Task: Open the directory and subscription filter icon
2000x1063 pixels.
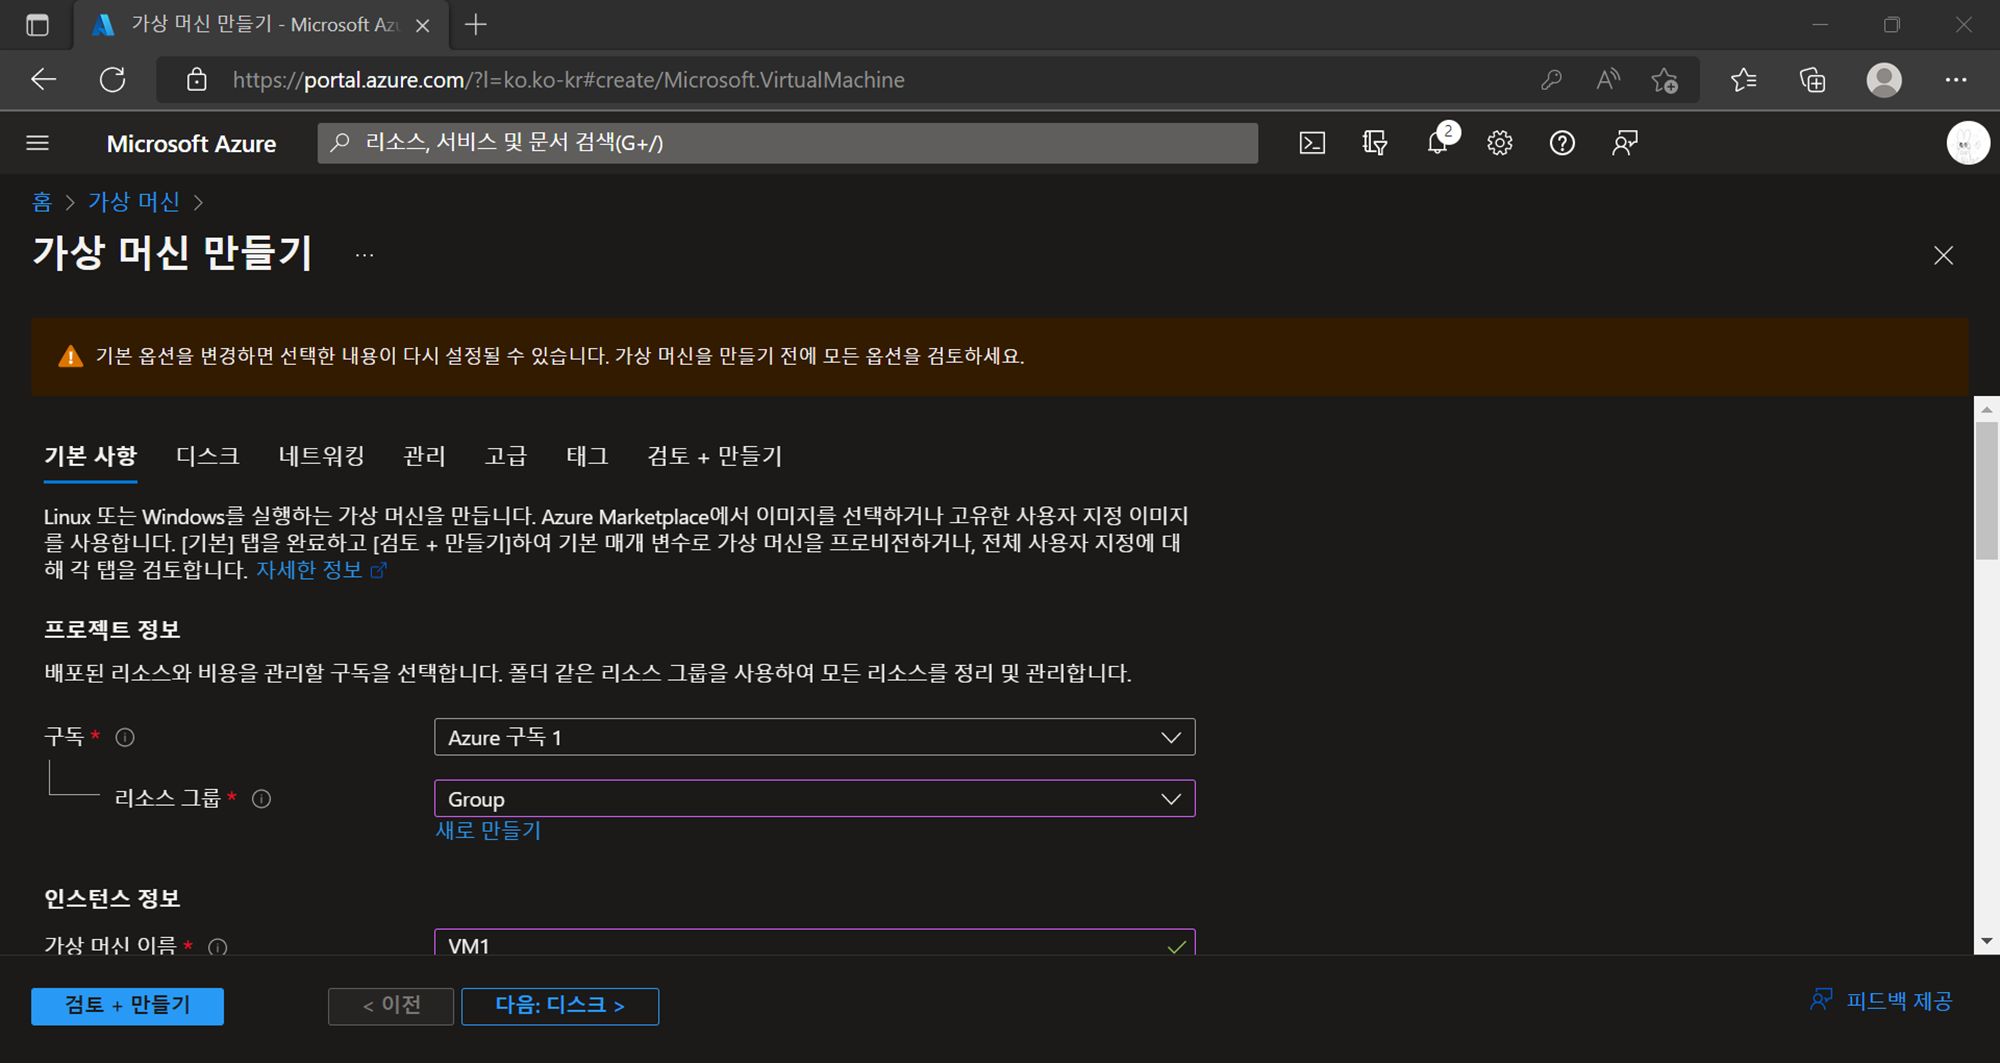Action: tap(1375, 143)
